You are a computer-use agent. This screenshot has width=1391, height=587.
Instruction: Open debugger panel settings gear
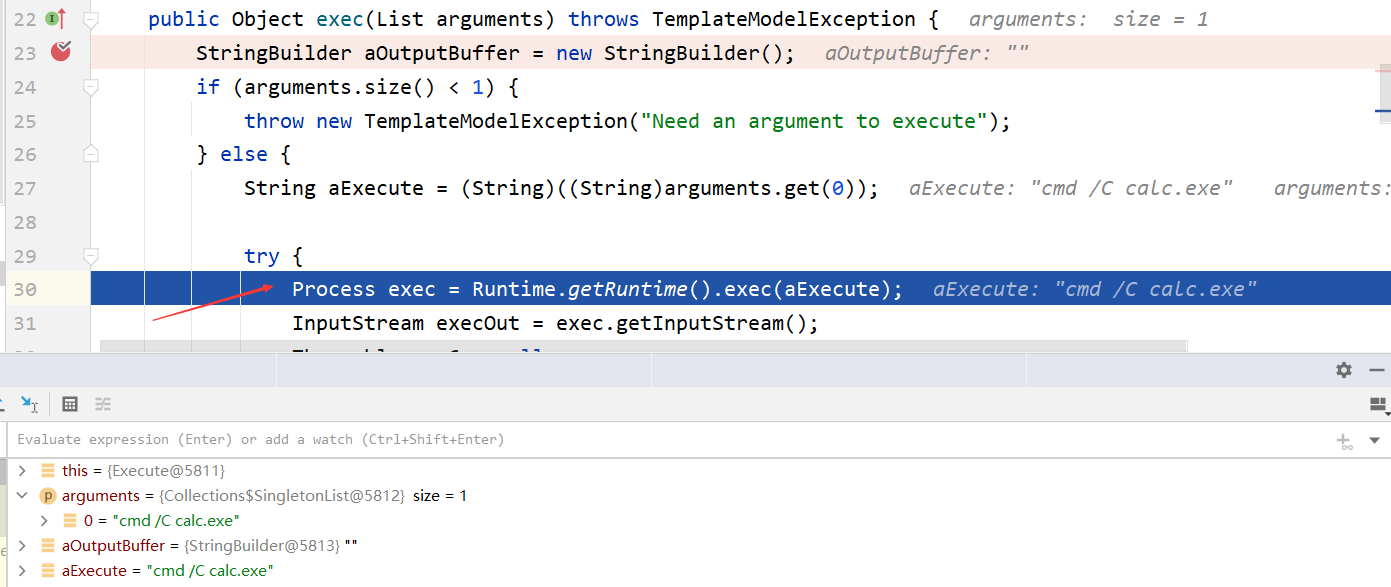[x=1344, y=370]
